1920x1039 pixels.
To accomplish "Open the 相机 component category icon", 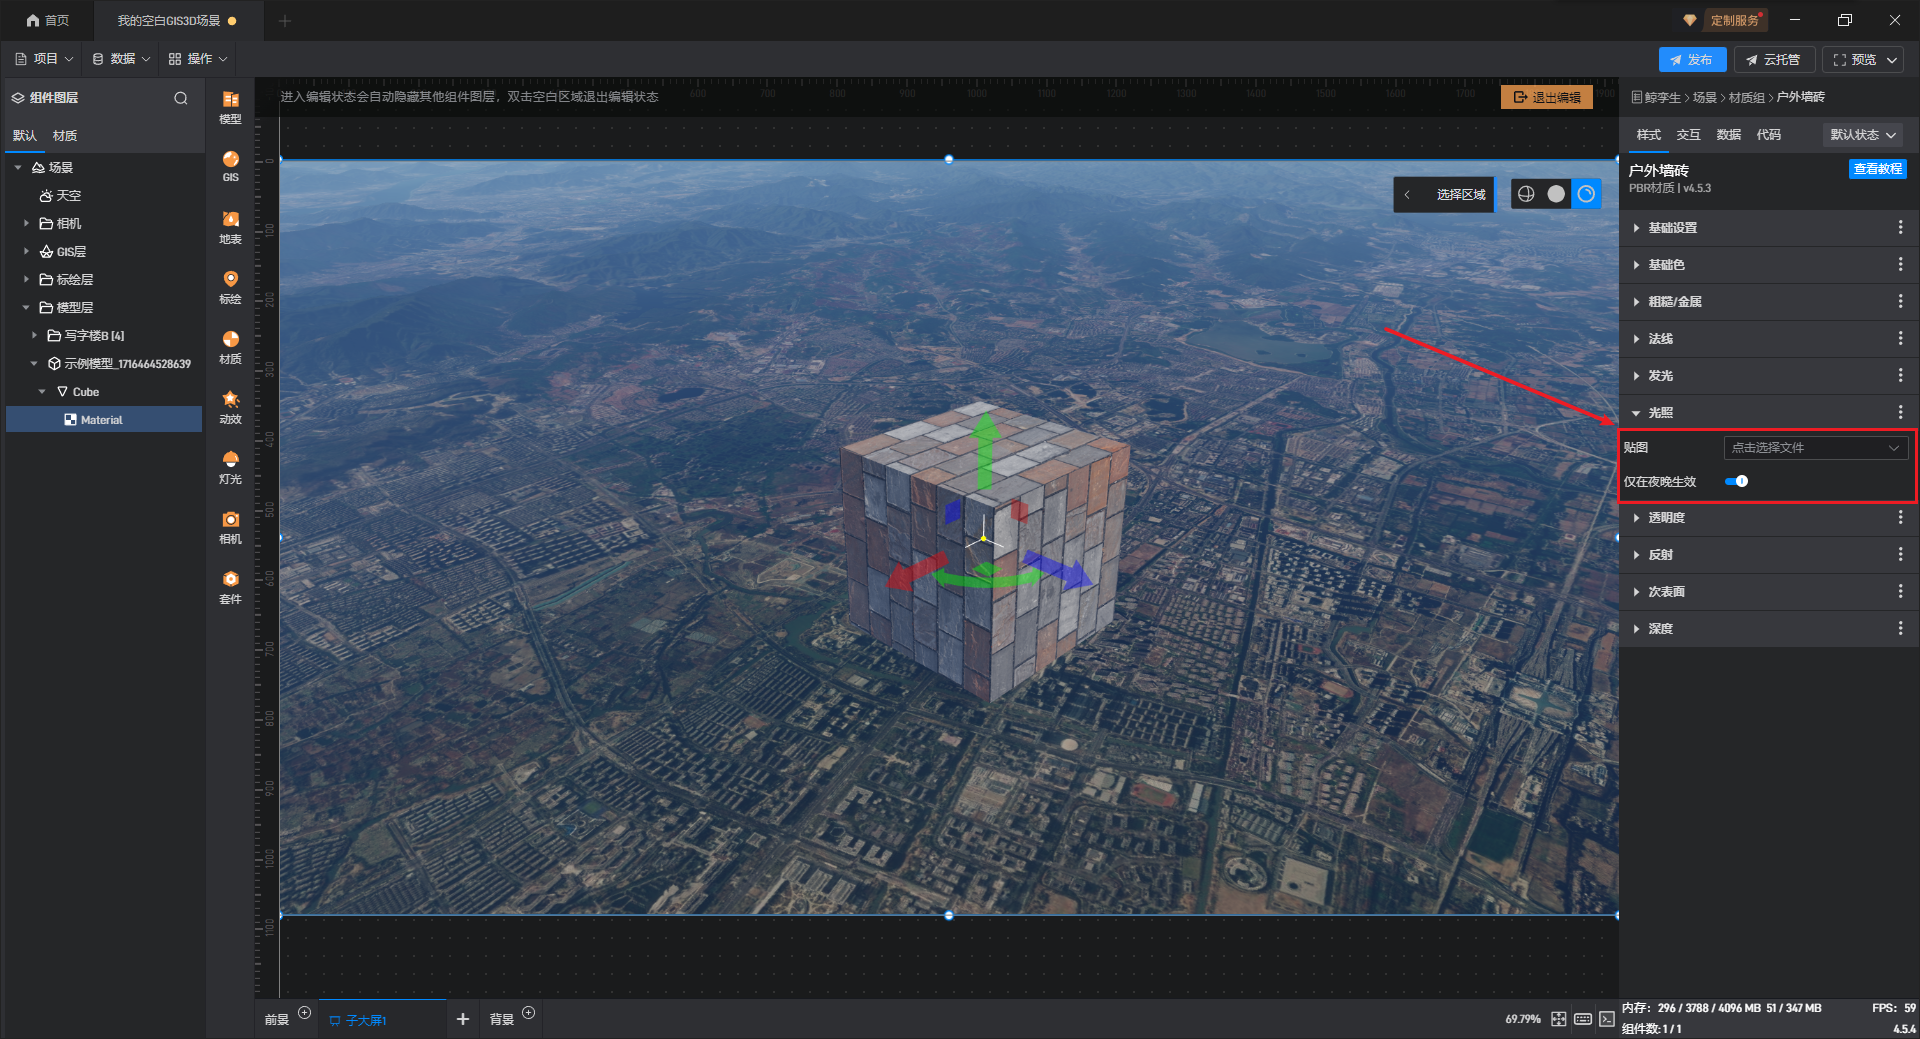I will (230, 526).
